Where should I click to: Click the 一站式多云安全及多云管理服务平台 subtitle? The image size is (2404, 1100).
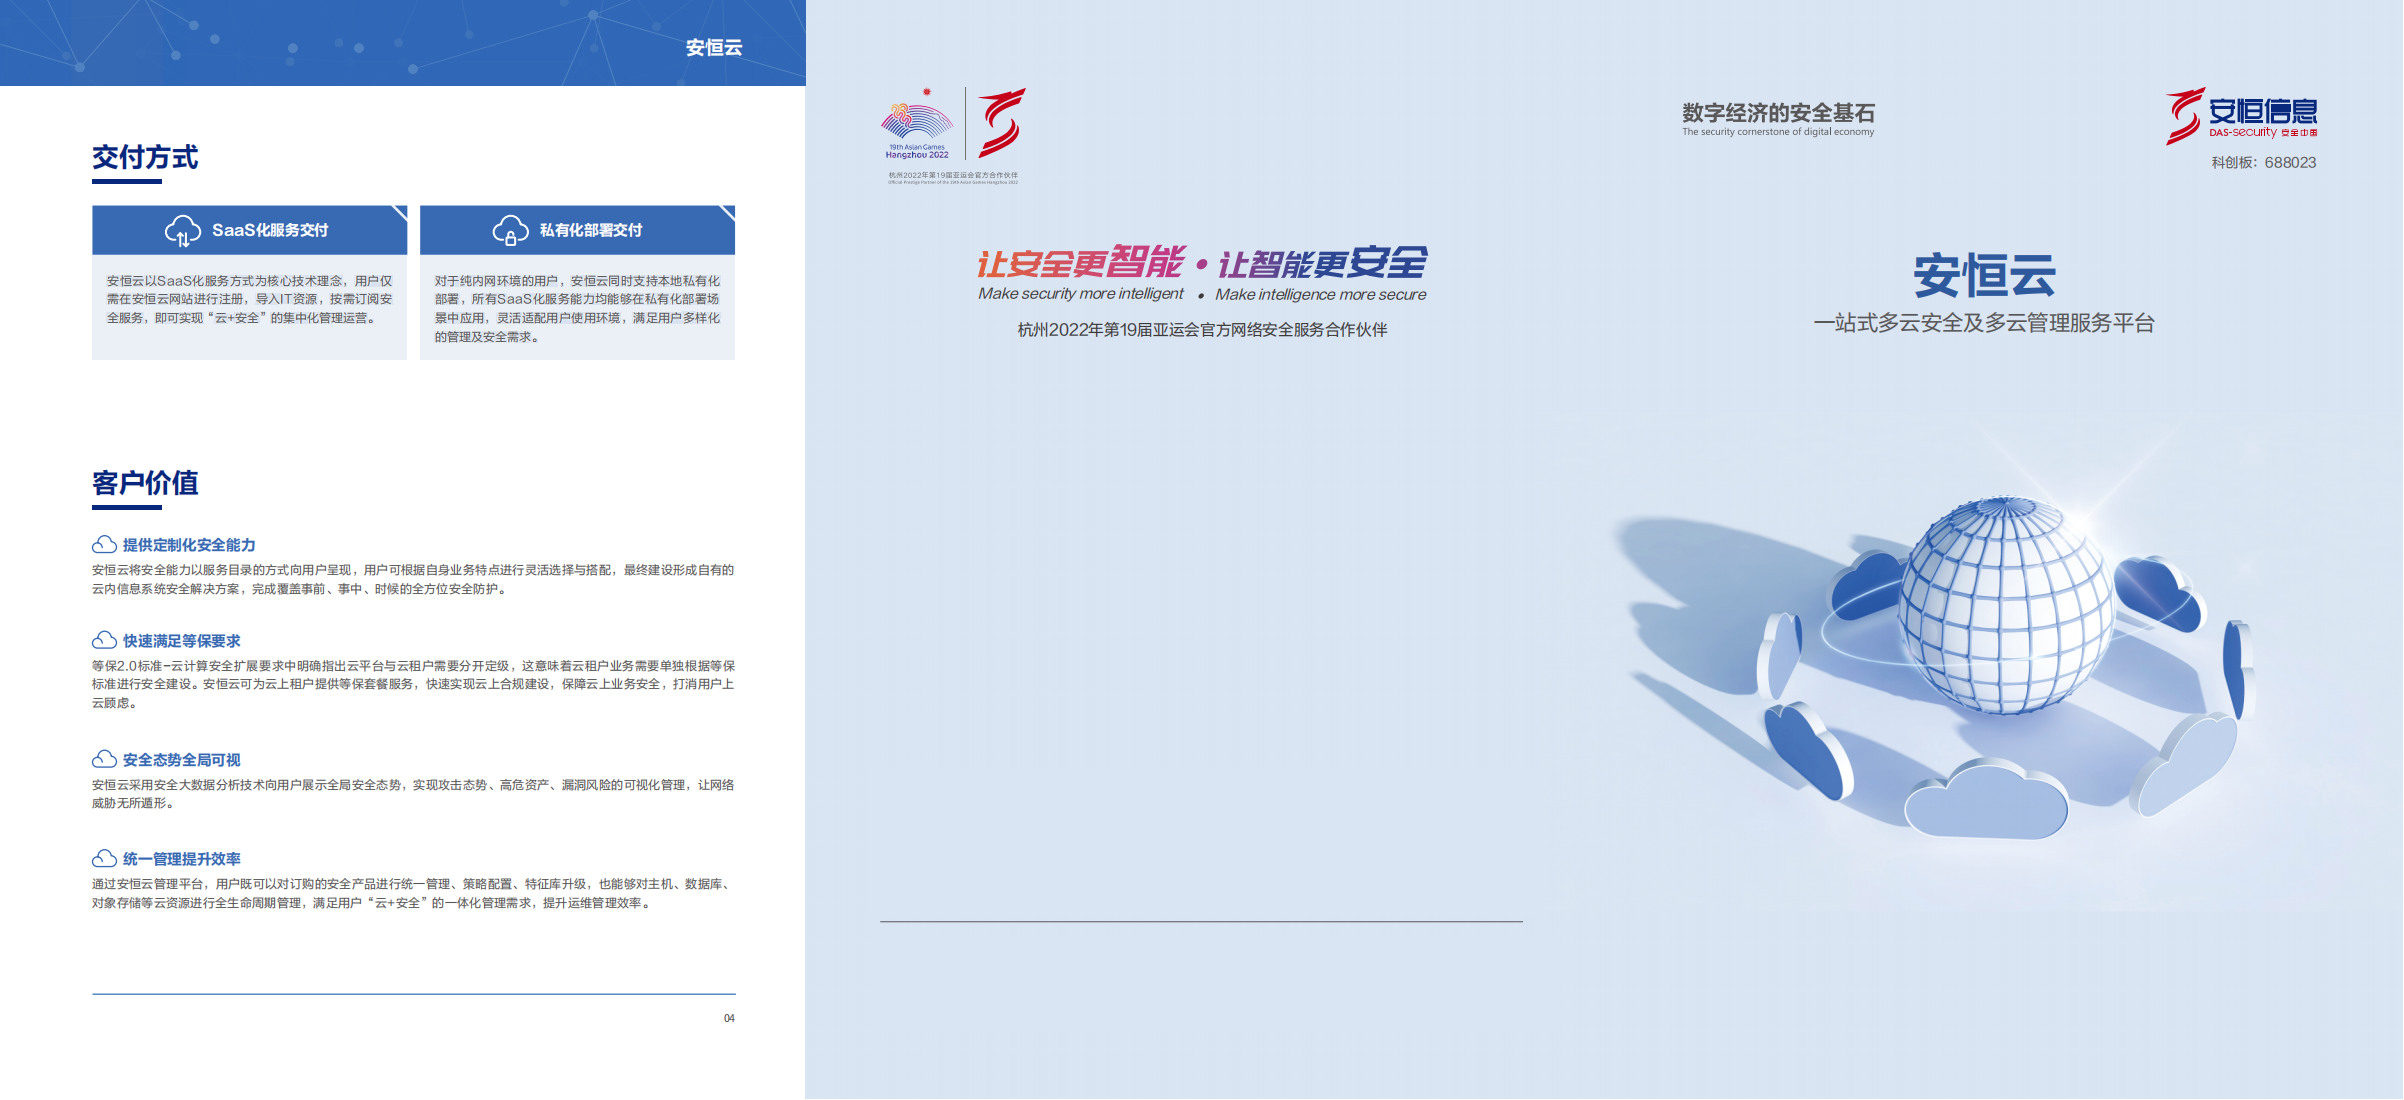1984,323
